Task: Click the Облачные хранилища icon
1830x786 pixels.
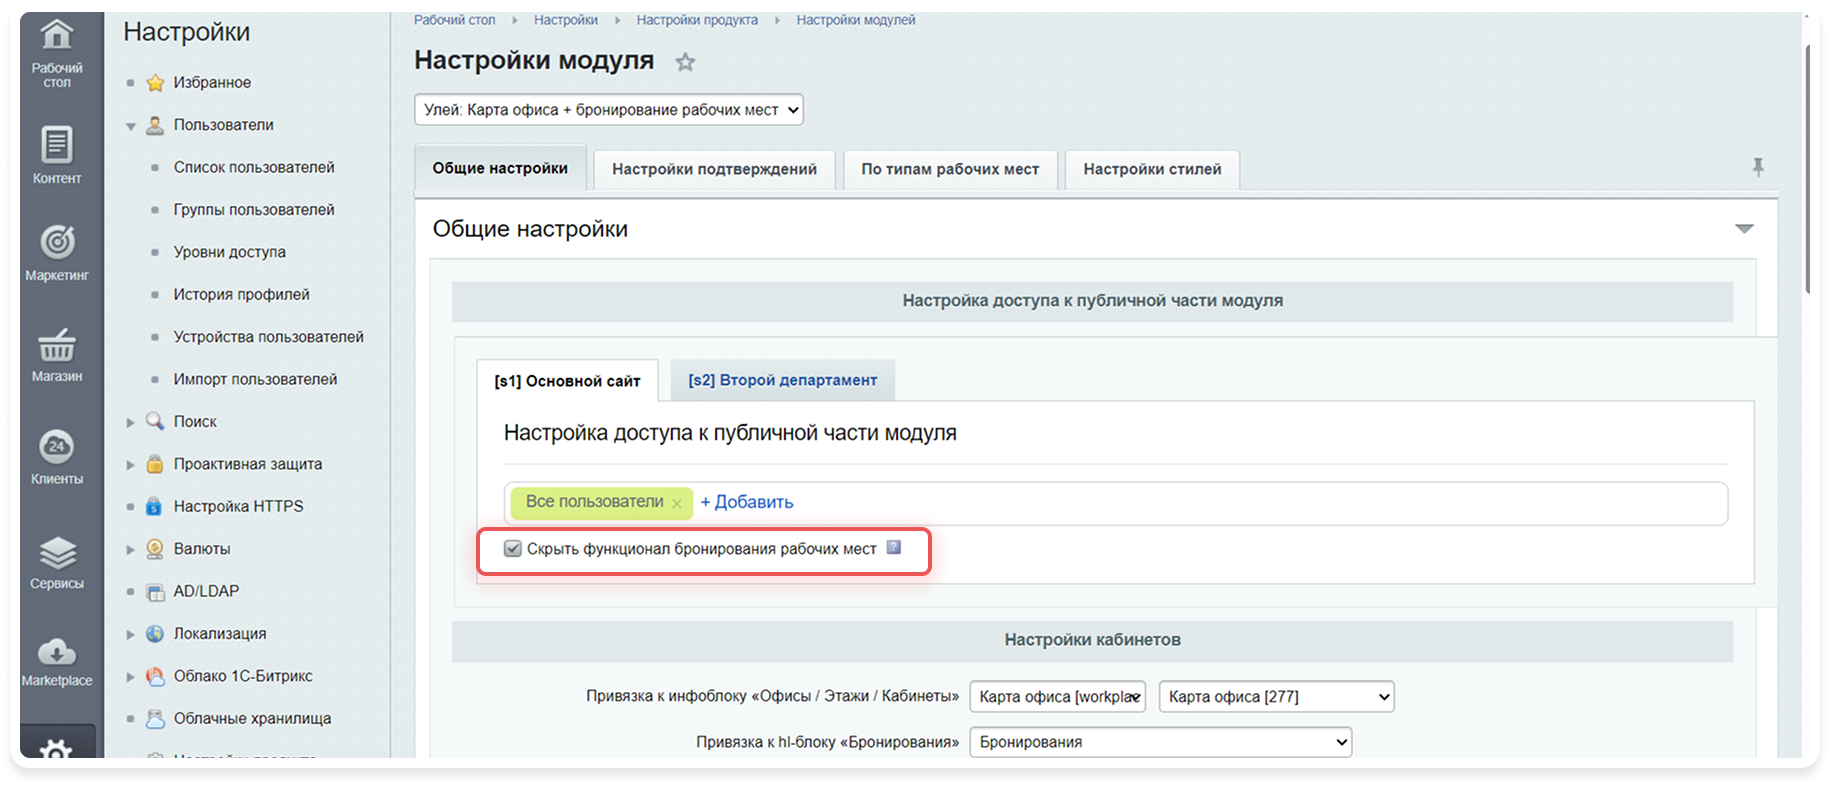Action: coord(155,718)
